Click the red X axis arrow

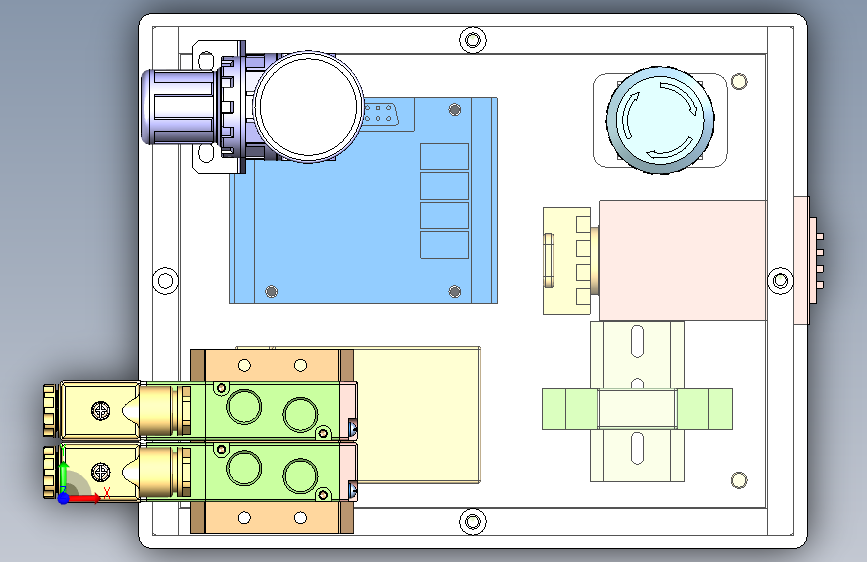pos(85,498)
